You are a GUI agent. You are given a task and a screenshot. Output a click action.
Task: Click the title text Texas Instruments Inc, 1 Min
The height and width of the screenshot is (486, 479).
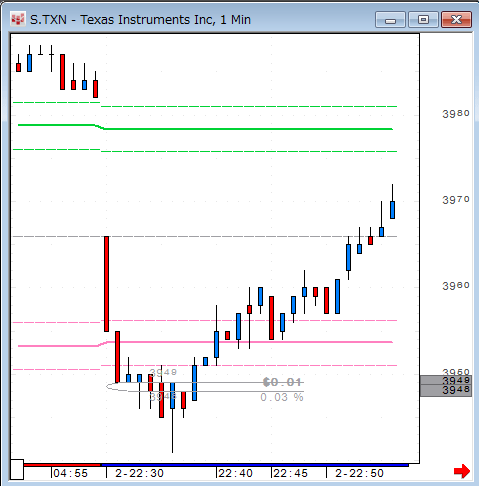(x=165, y=20)
